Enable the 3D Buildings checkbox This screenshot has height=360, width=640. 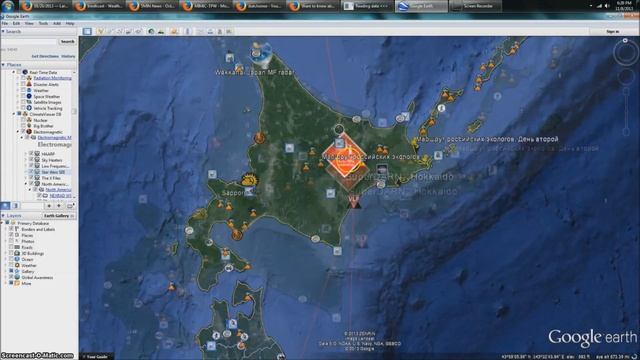coord(11,253)
